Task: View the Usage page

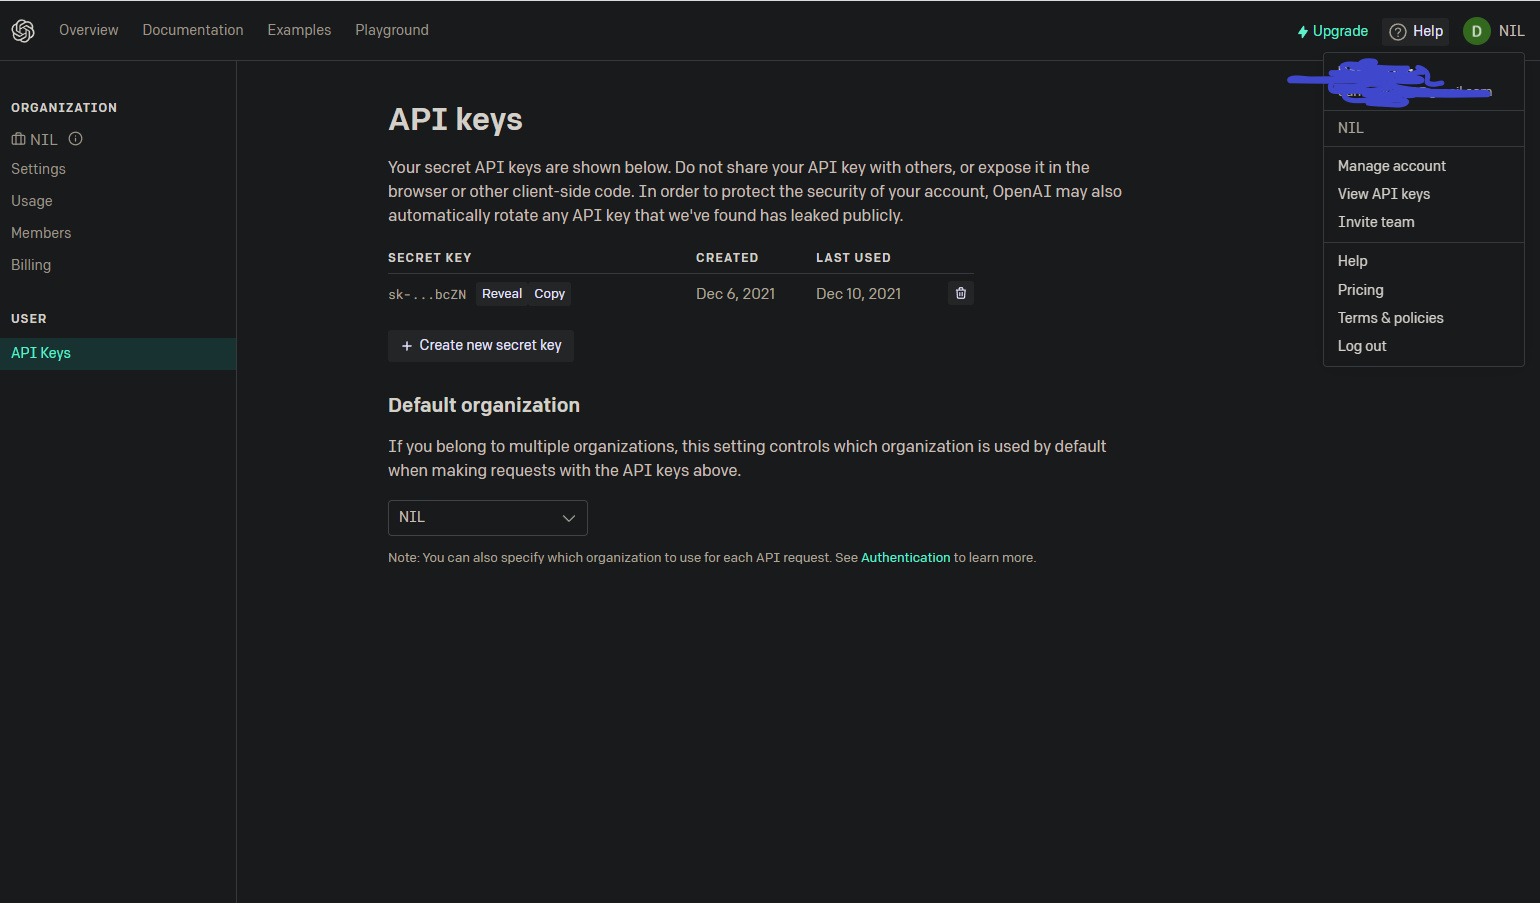Action: pyautogui.click(x=32, y=201)
